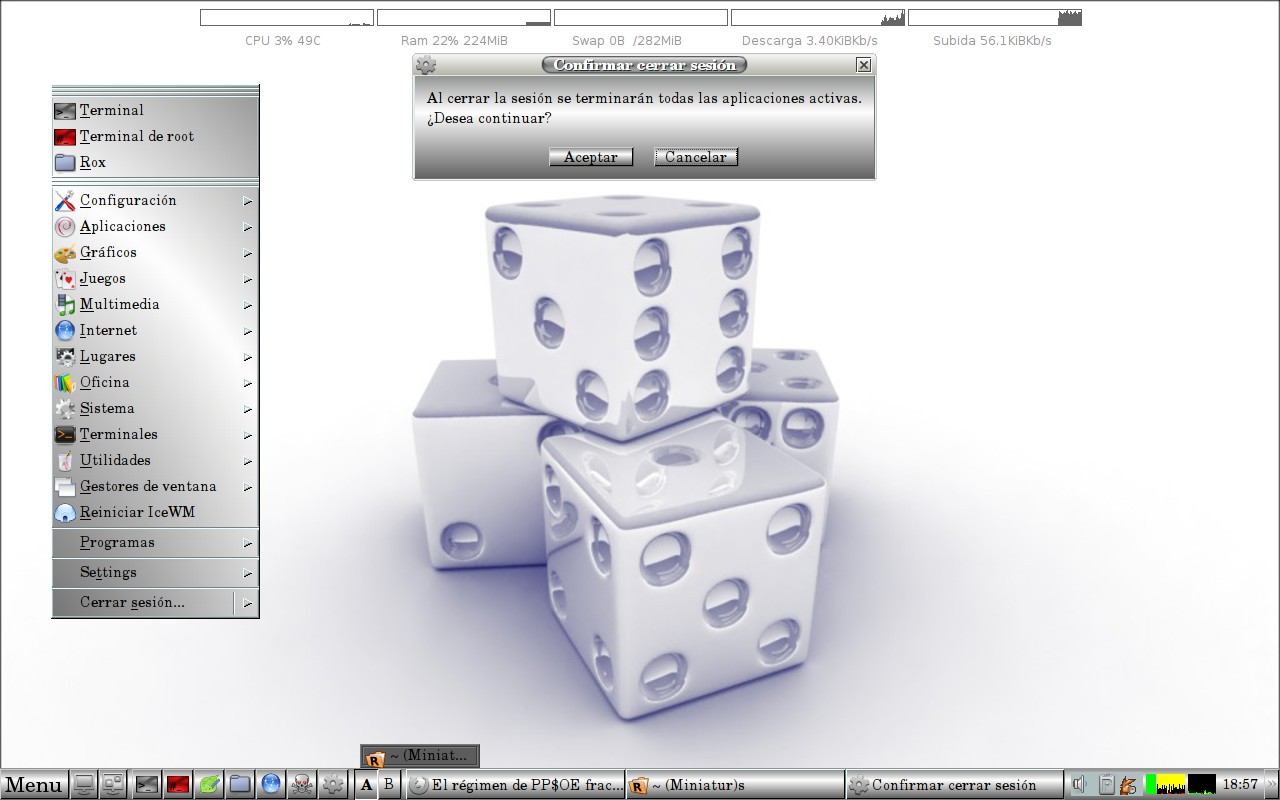This screenshot has width=1280, height=800.
Task: Switch to workspace A
Action: 366,785
